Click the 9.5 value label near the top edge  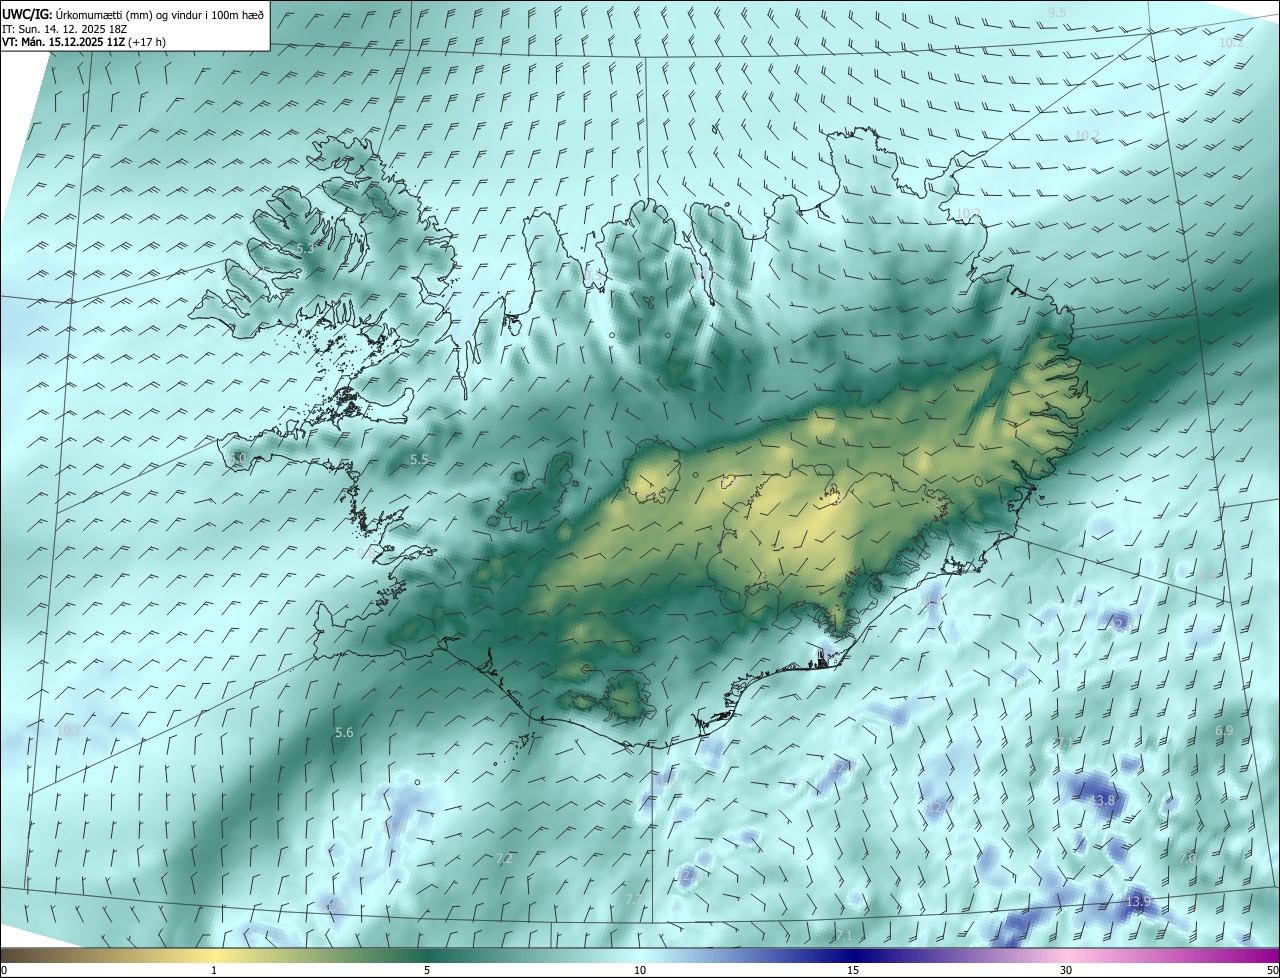[x=1057, y=12]
